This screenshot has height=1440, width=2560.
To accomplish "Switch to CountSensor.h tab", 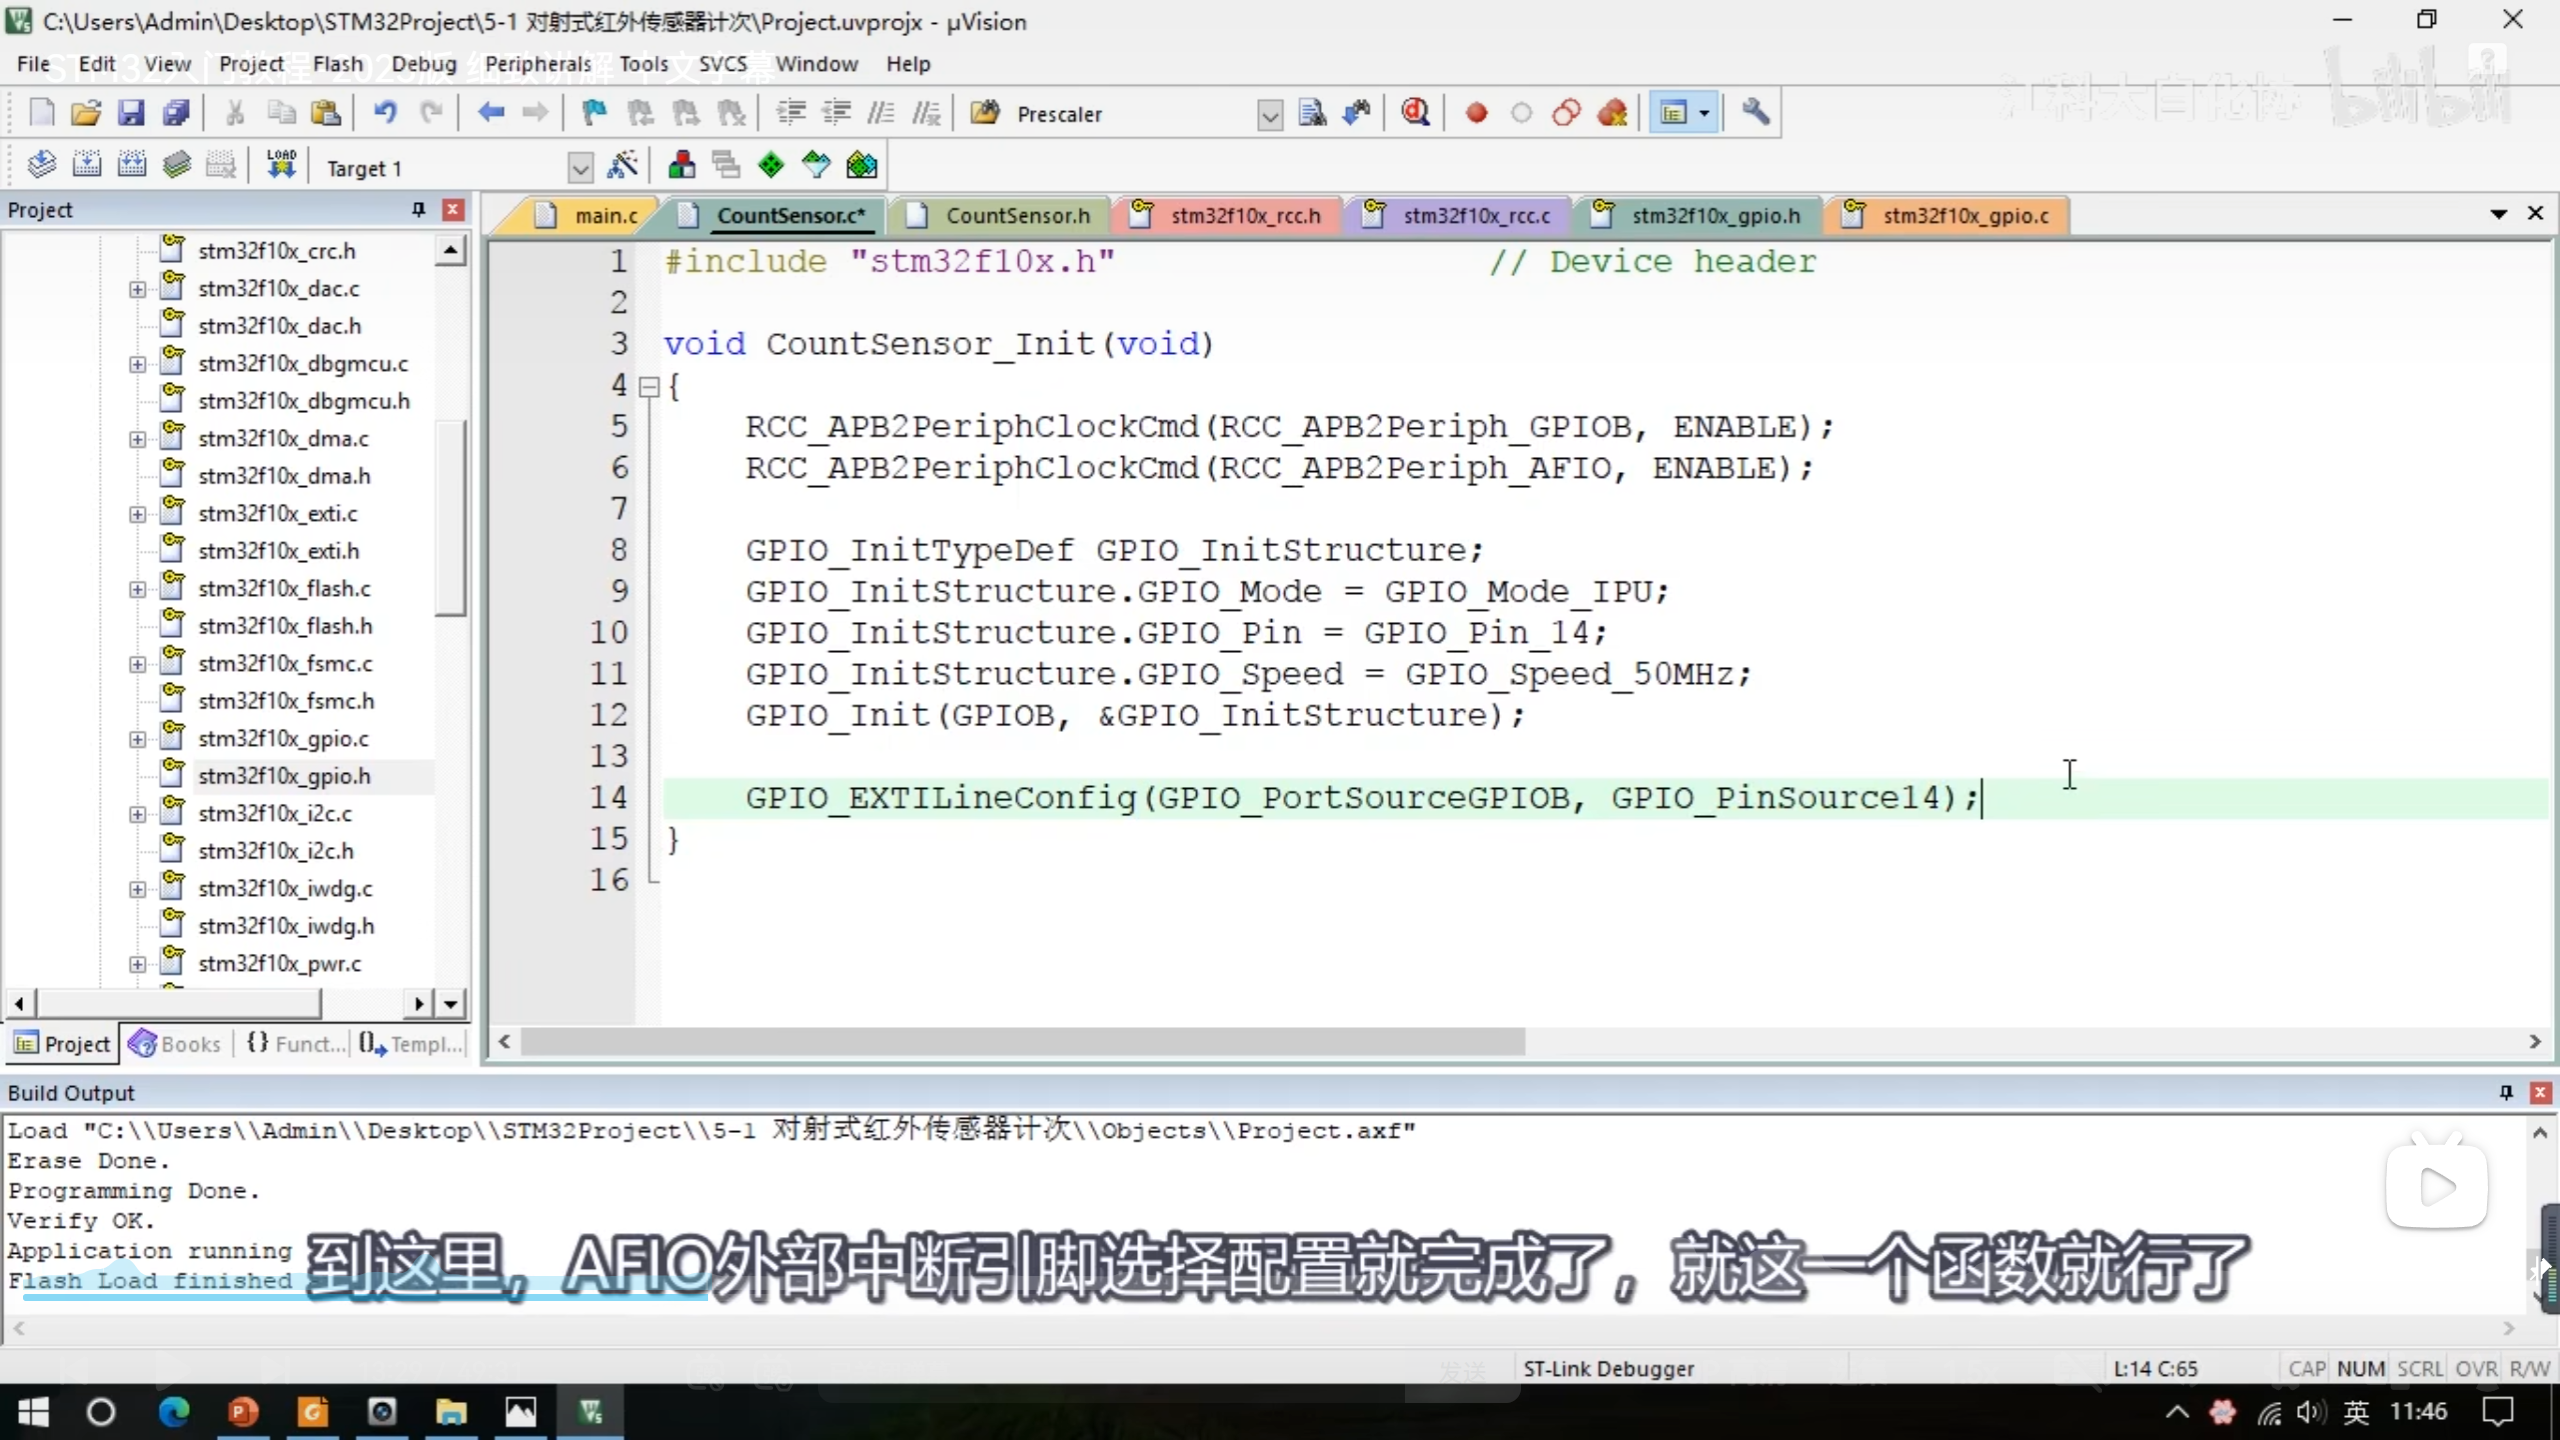I will click(1017, 216).
